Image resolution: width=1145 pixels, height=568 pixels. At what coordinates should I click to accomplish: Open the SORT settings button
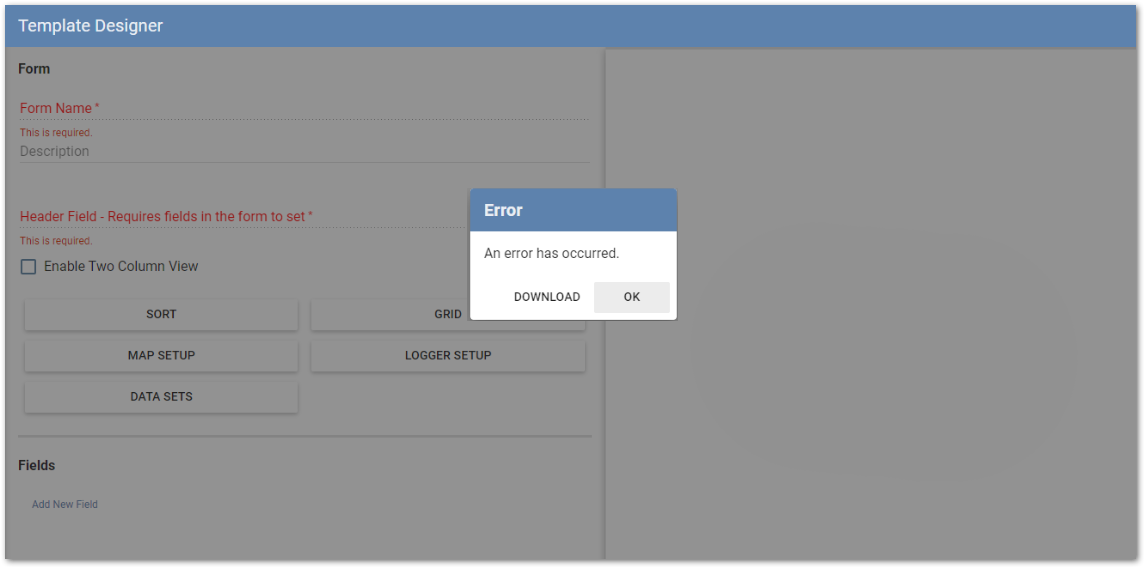[161, 314]
